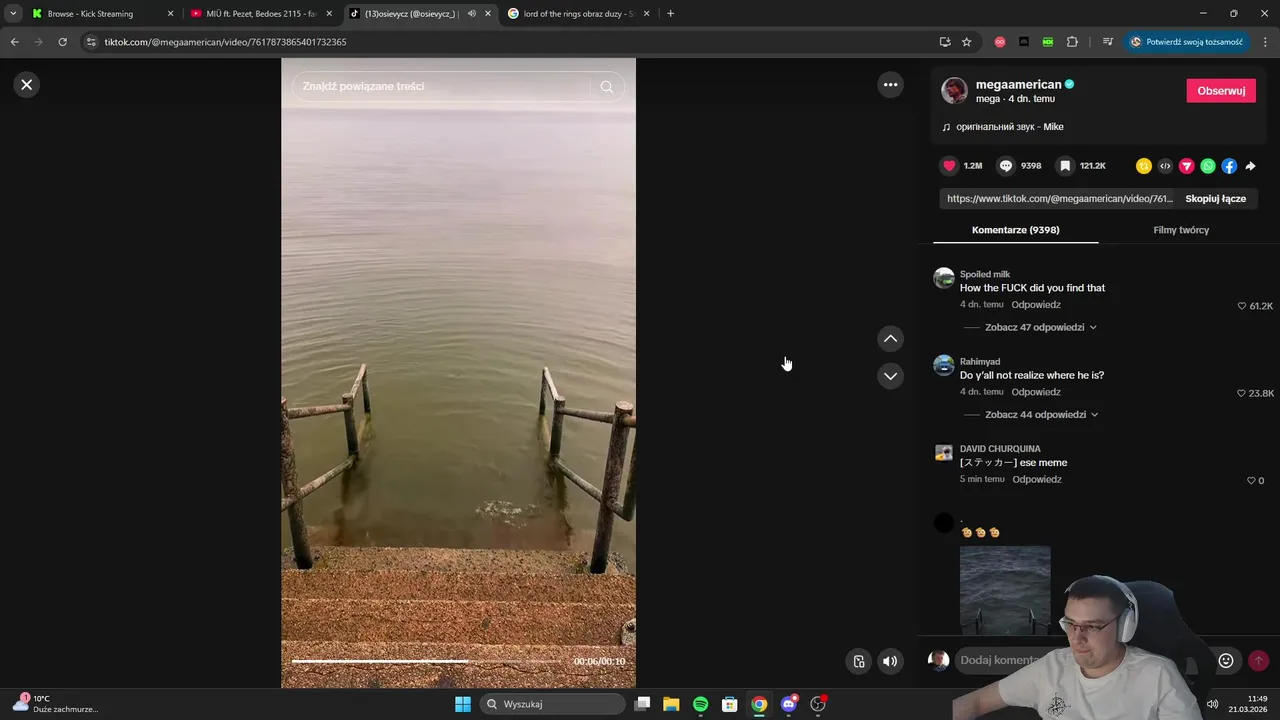1280x720 pixels.
Task: Mute the TikTok tab via speaker icon
Action: tap(472, 14)
